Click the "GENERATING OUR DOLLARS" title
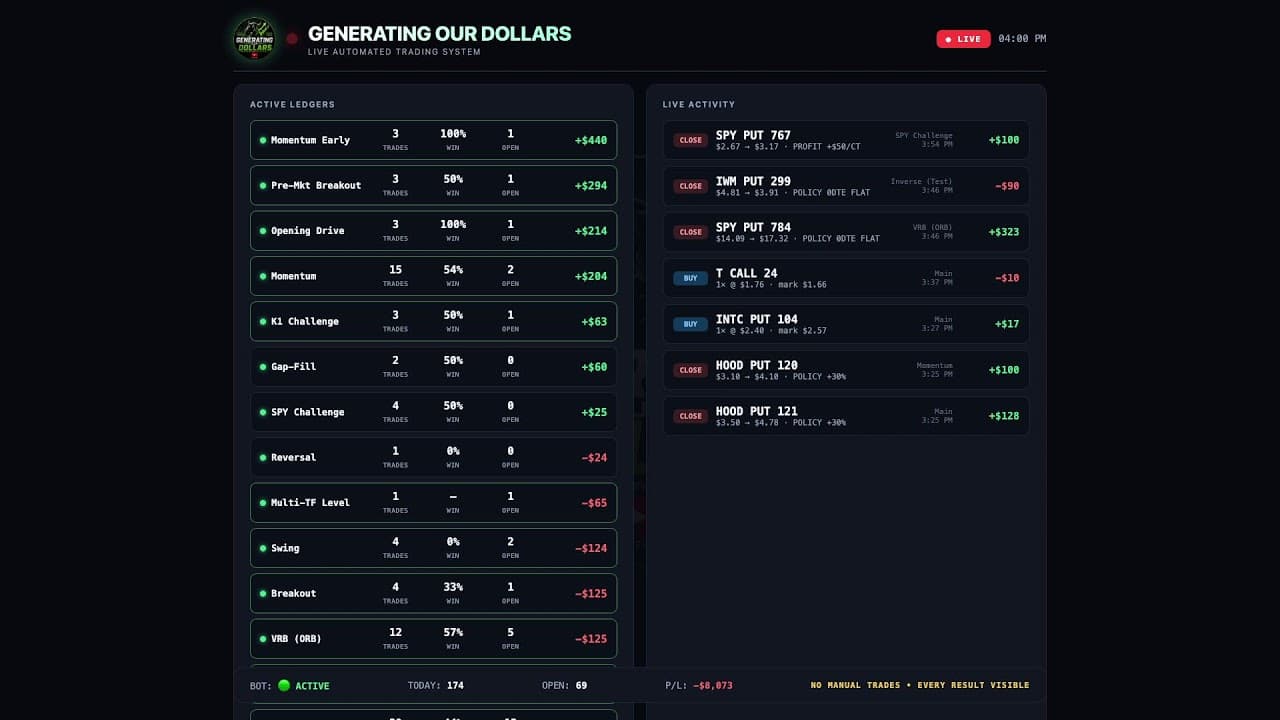Viewport: 1280px width, 720px height. point(440,34)
